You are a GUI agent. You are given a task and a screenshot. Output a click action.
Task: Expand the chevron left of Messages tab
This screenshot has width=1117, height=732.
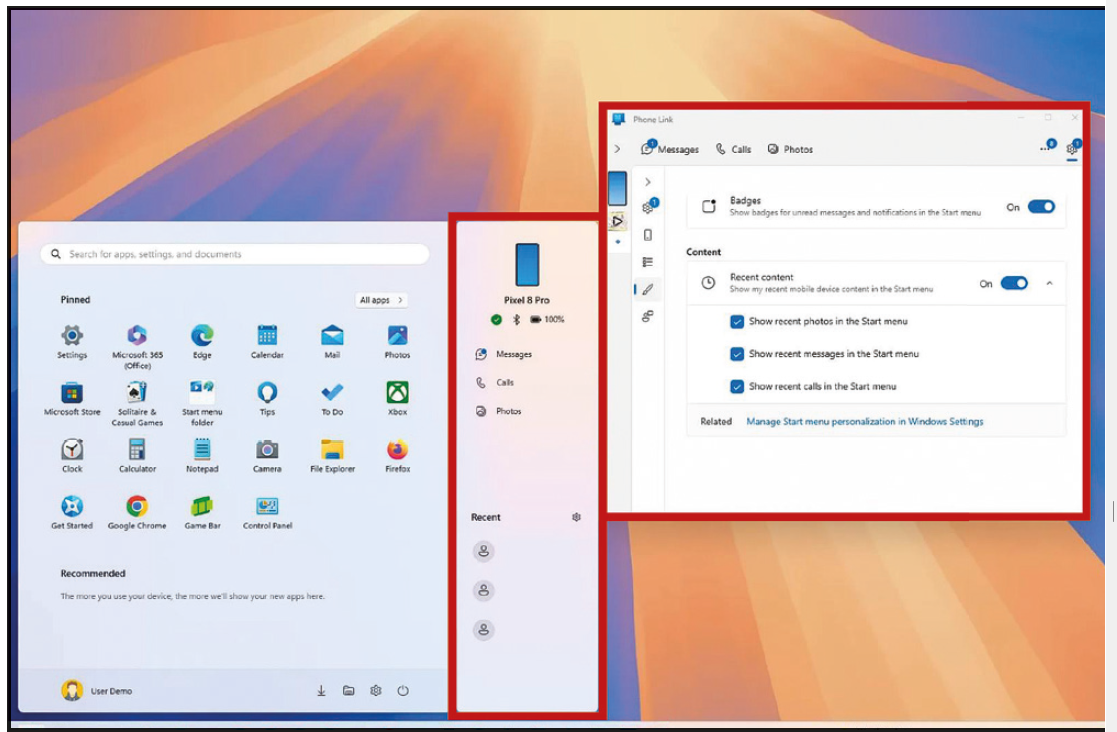pos(618,149)
